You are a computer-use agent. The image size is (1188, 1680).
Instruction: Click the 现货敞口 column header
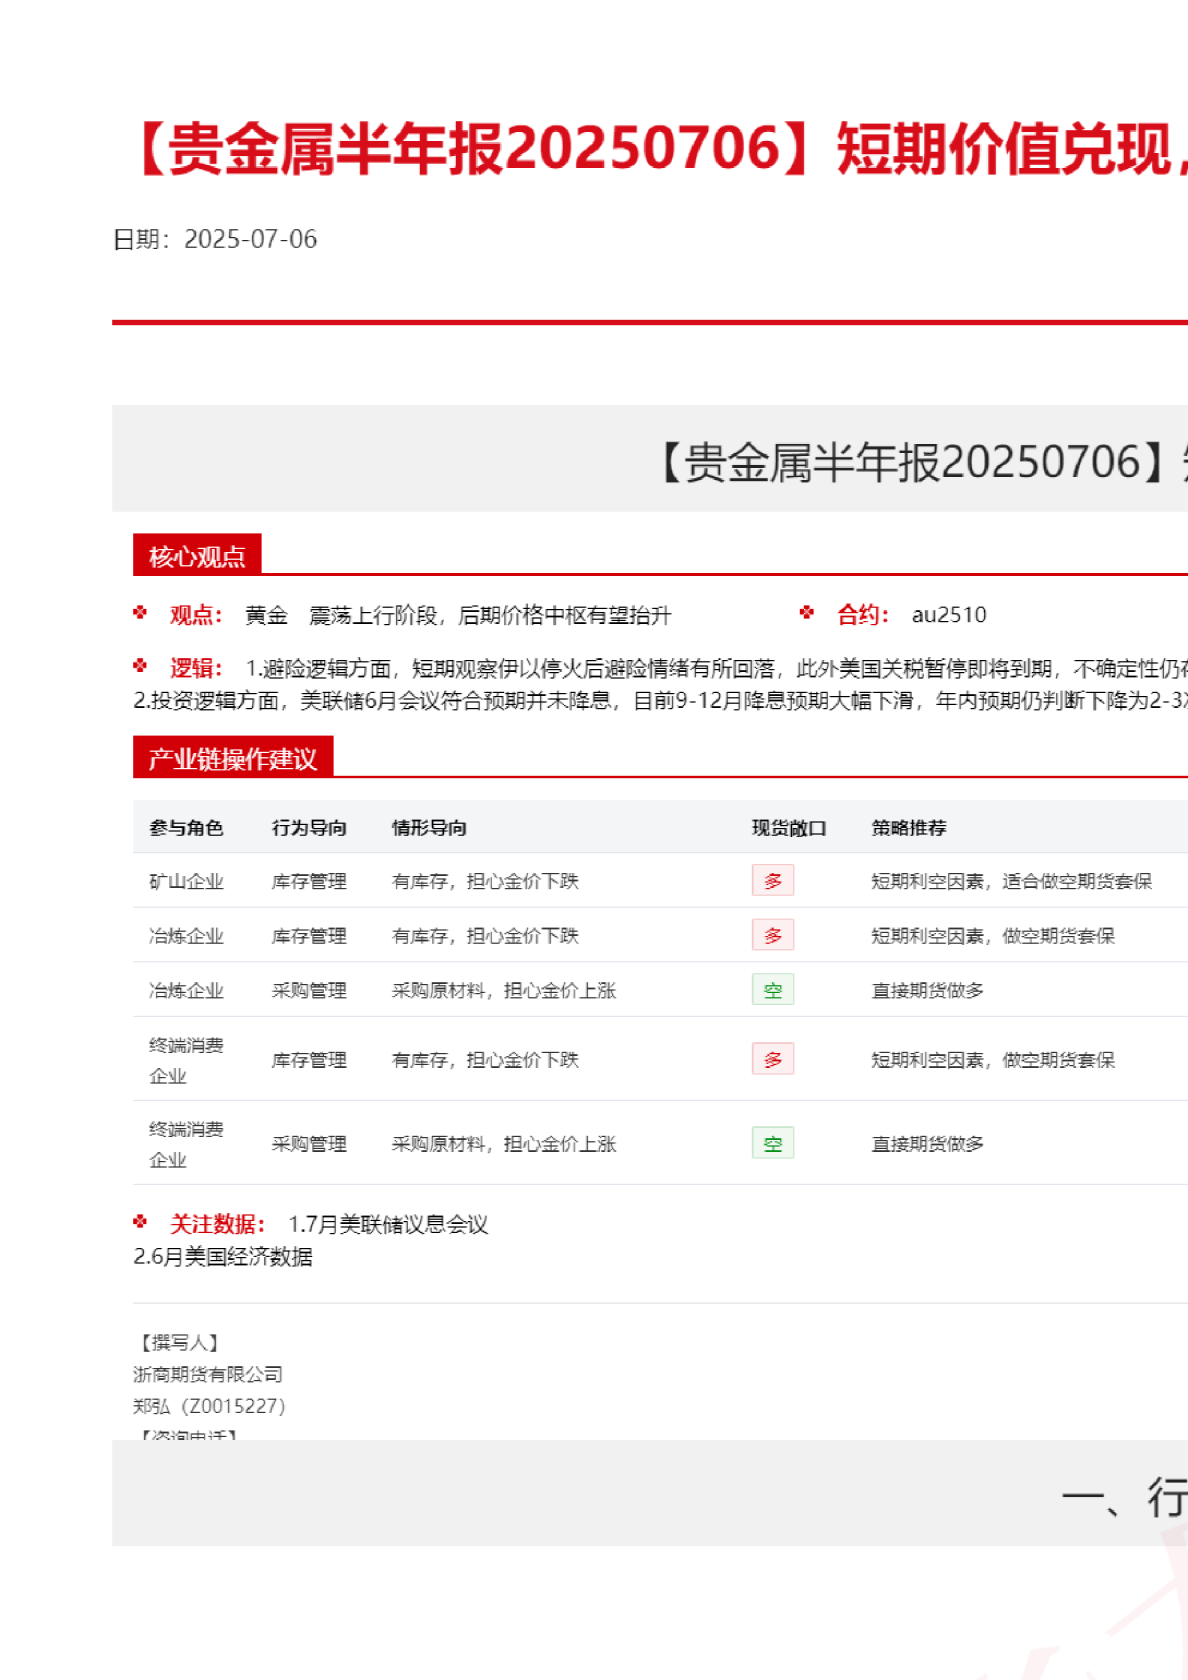[789, 828]
